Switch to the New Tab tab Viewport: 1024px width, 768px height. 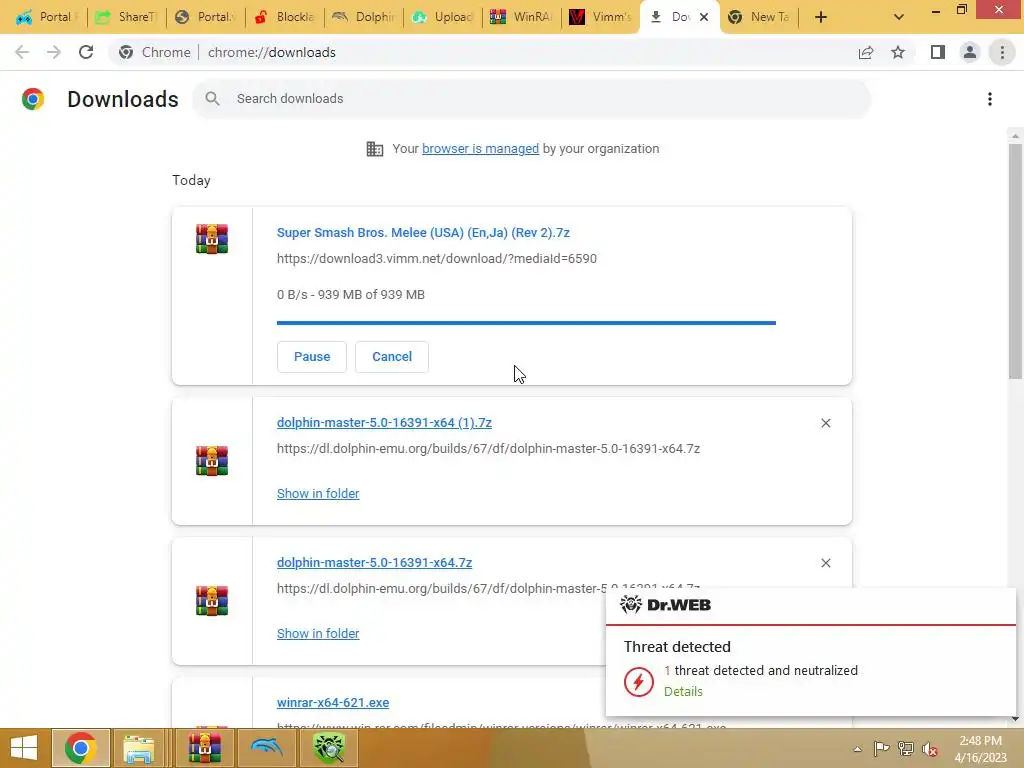[x=760, y=17]
